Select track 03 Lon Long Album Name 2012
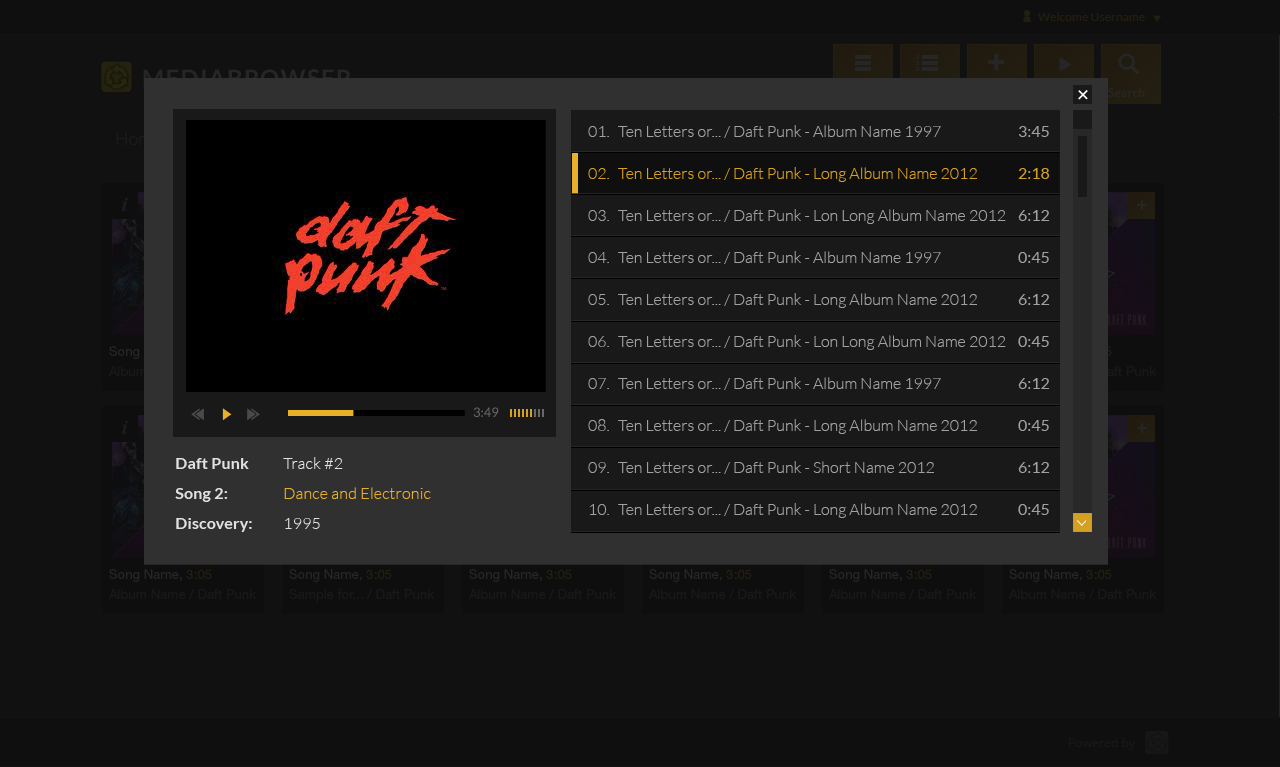 tap(815, 215)
